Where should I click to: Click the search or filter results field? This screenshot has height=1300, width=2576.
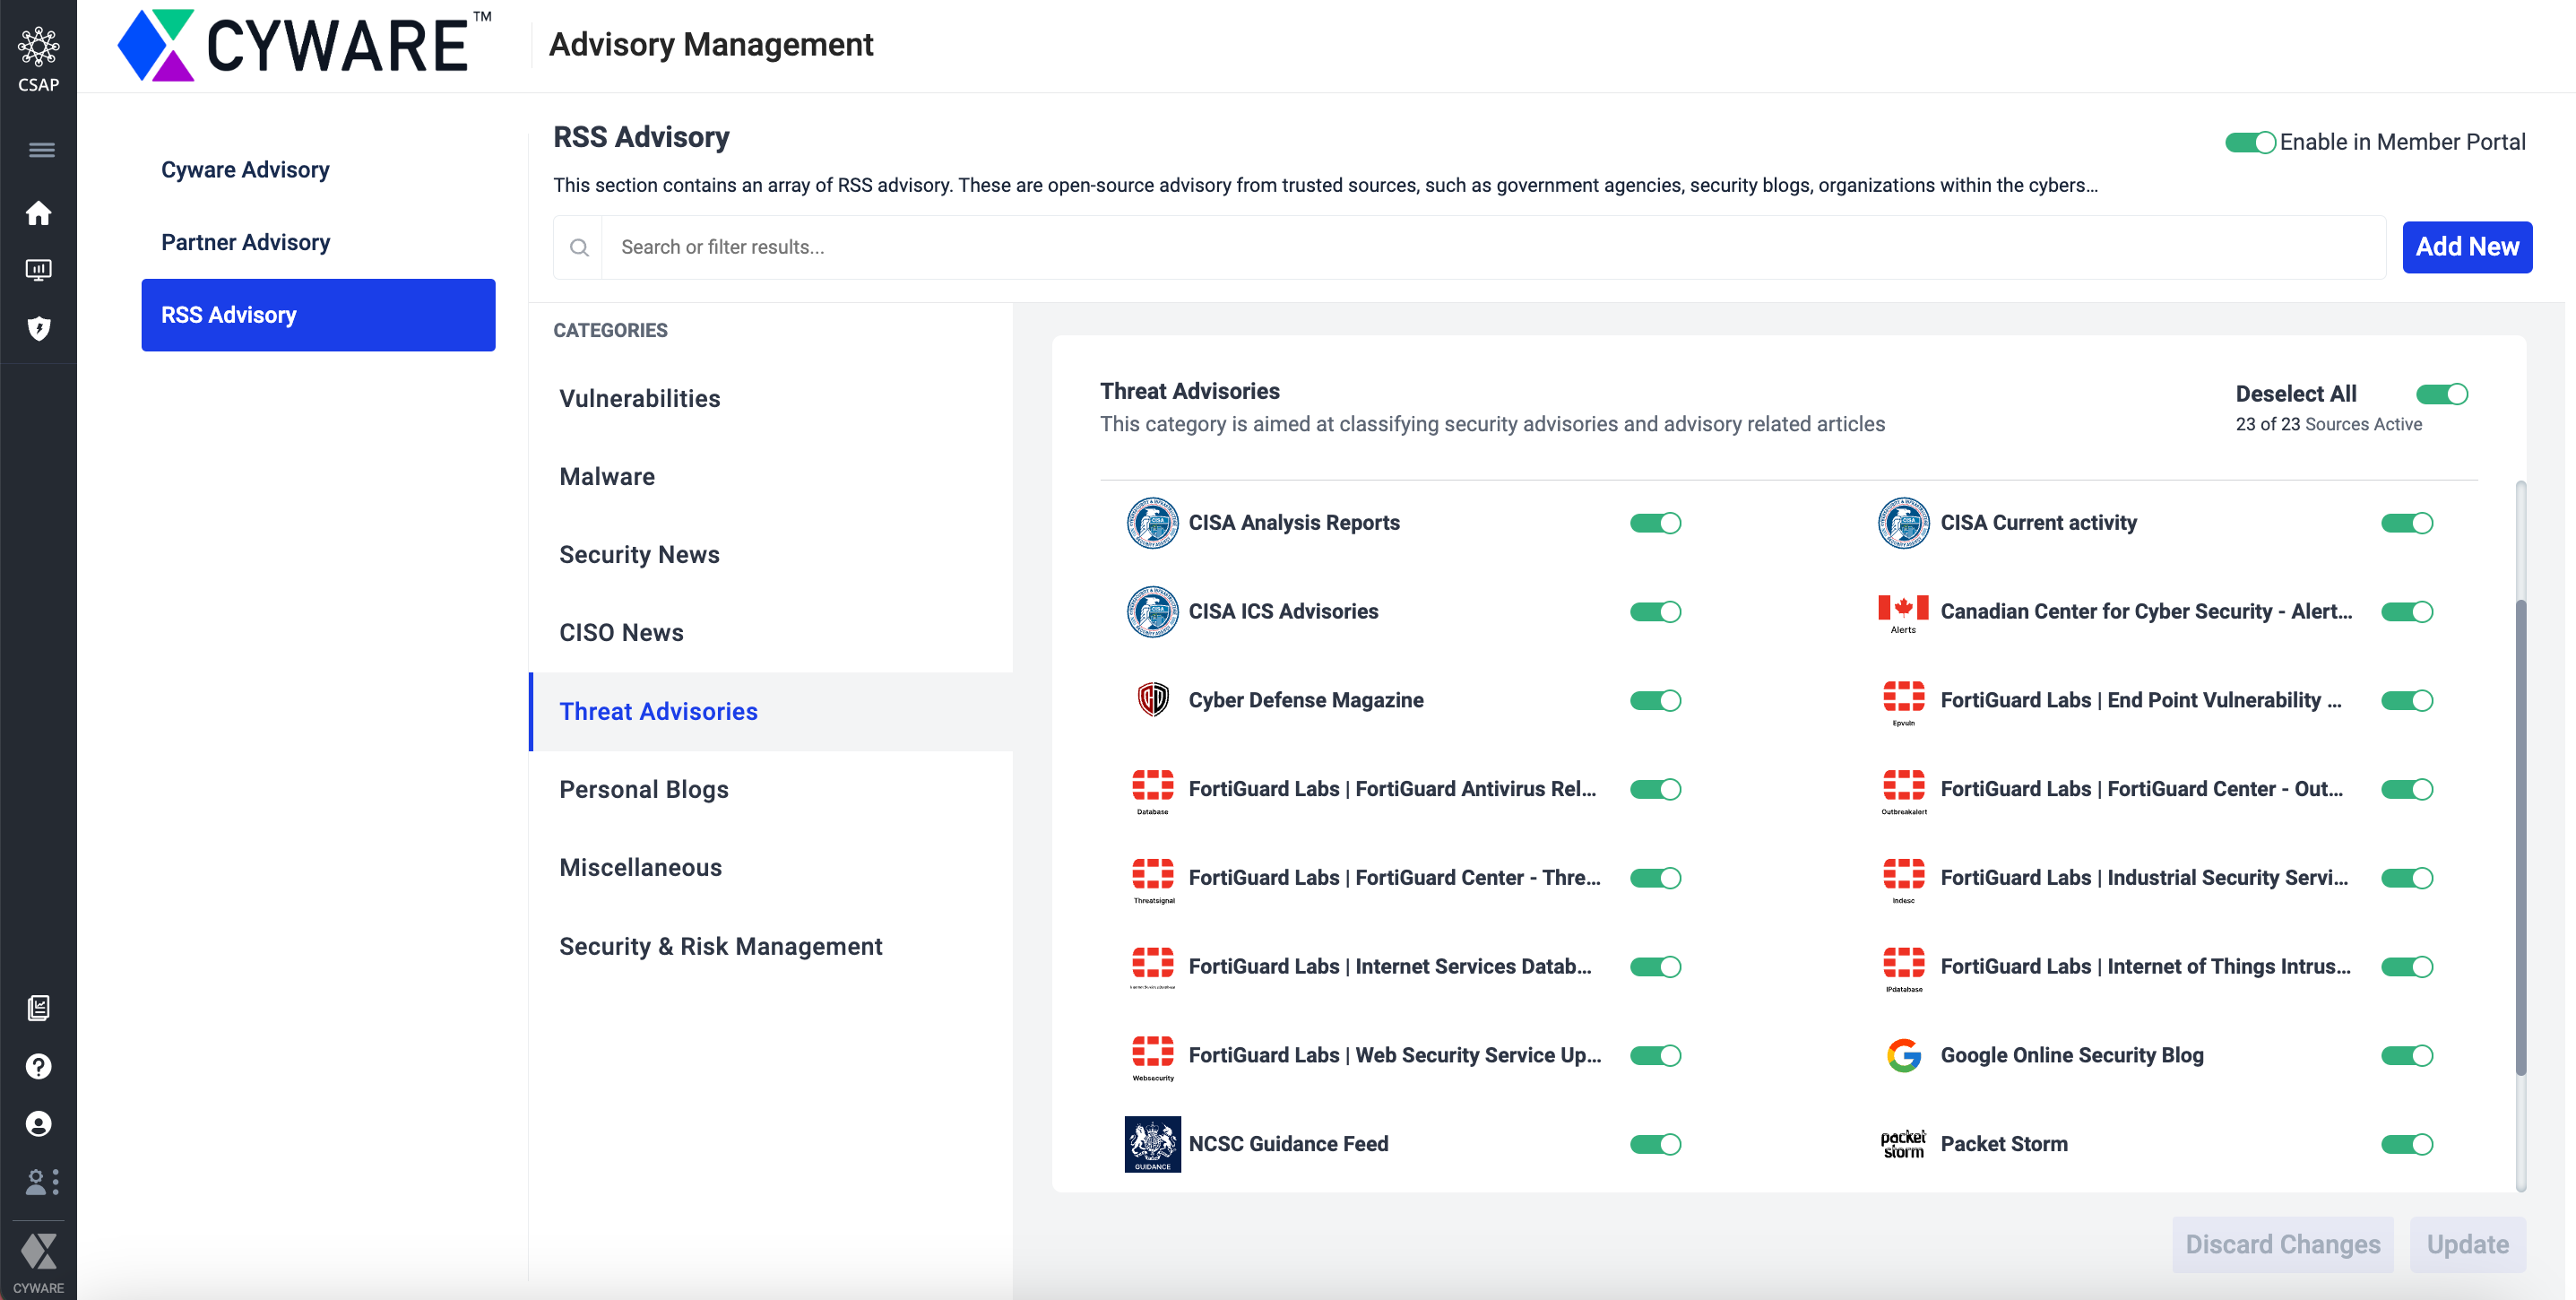(1490, 247)
